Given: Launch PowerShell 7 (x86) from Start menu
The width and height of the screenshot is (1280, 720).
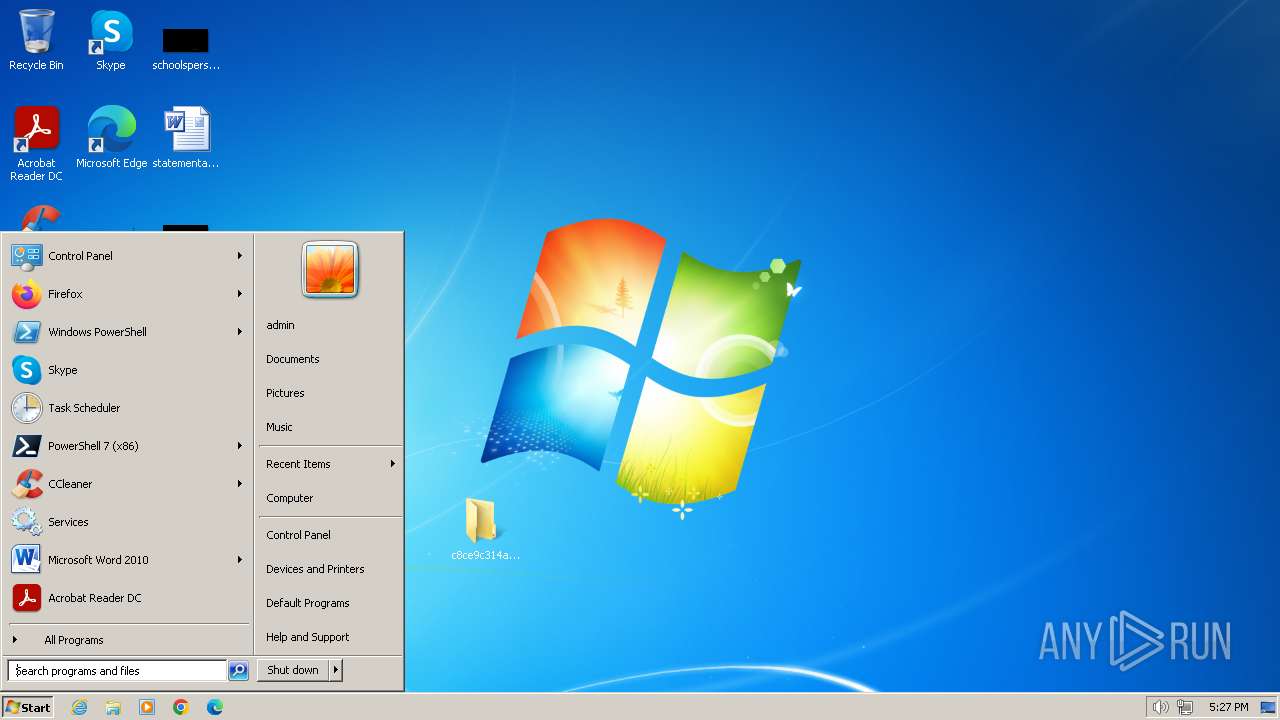Looking at the screenshot, I should (127, 446).
